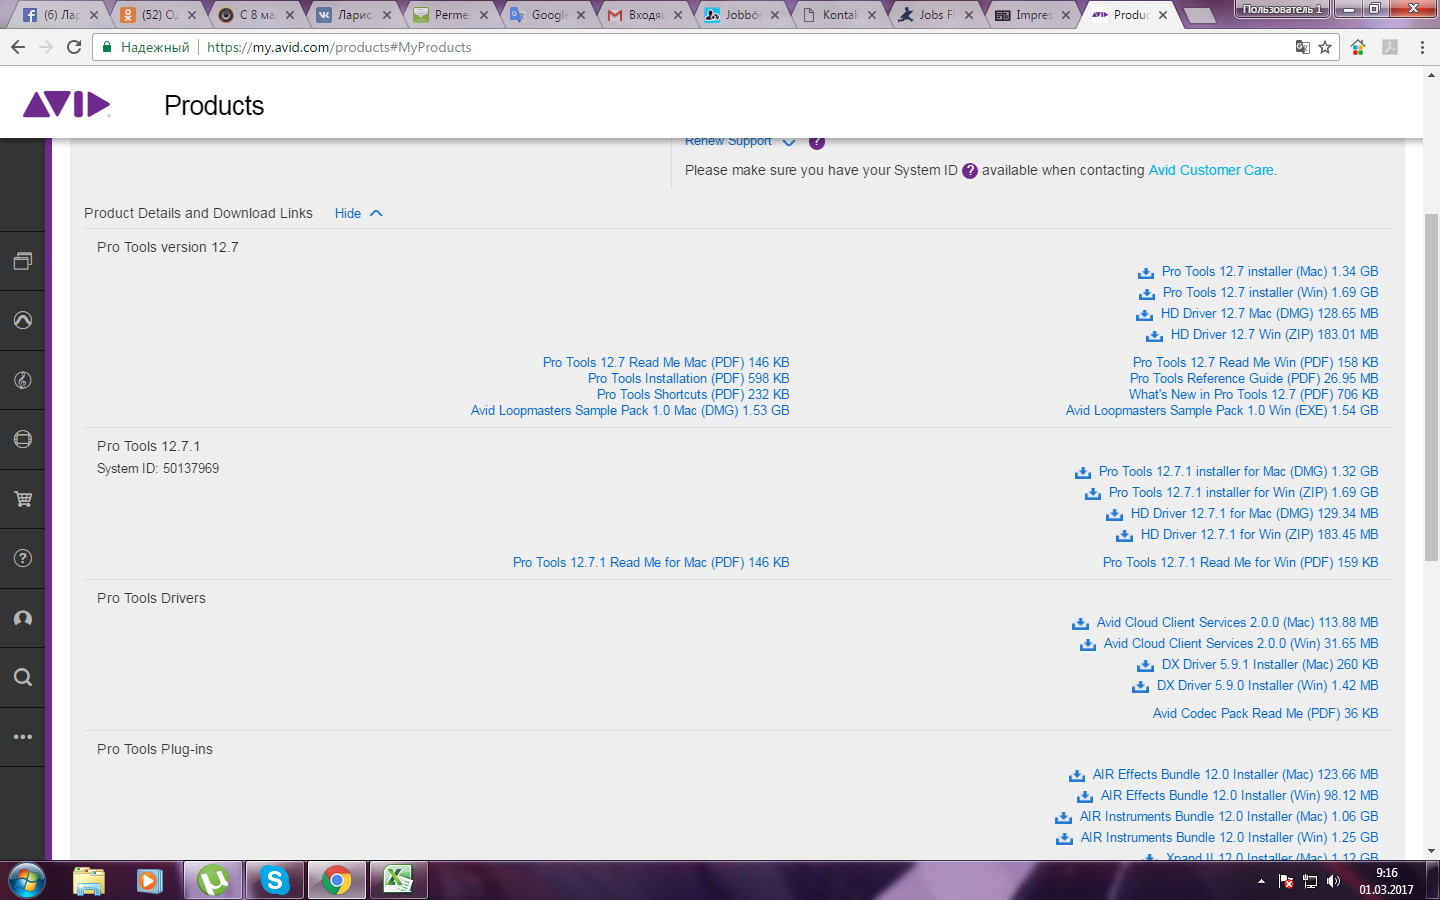Switch to the Gmail Входящие tab

click(646, 15)
